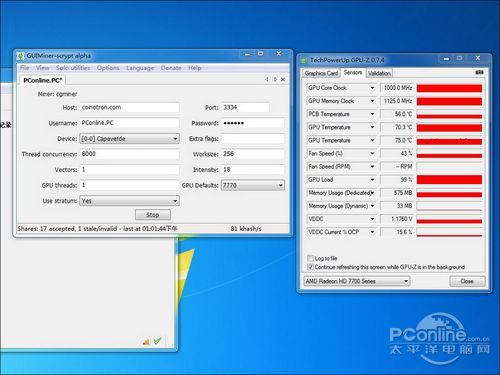
Task: Expand VDDC sensor dropdown
Action: 372,219
